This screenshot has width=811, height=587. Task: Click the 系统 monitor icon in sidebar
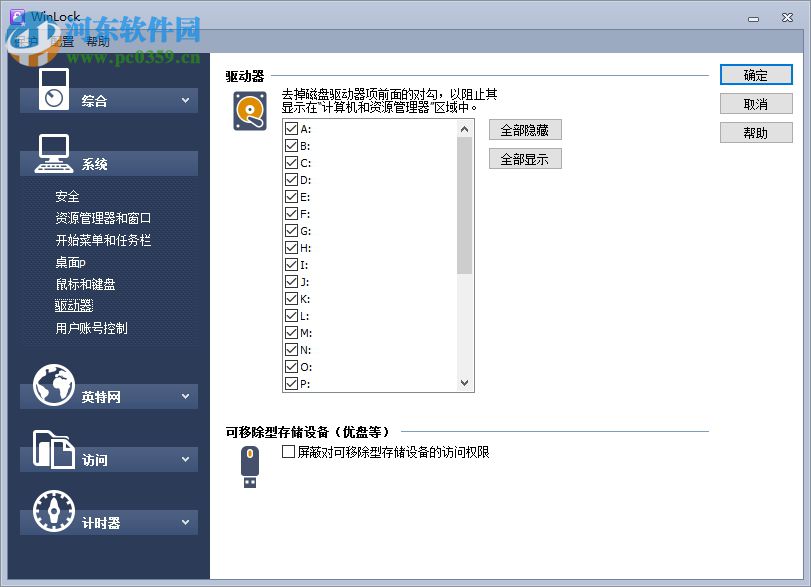[52, 150]
